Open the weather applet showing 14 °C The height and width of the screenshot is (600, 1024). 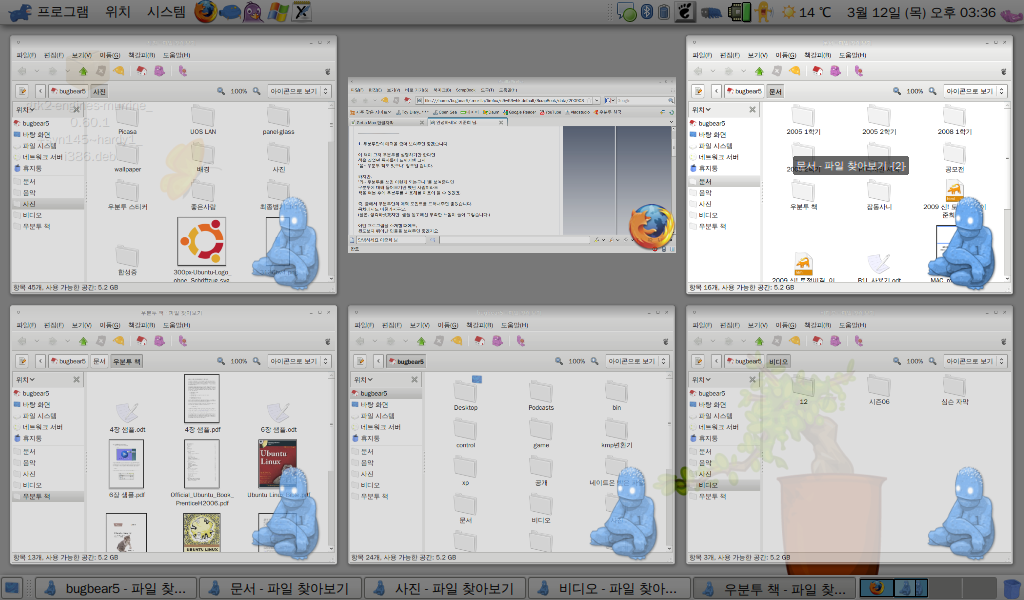807,12
